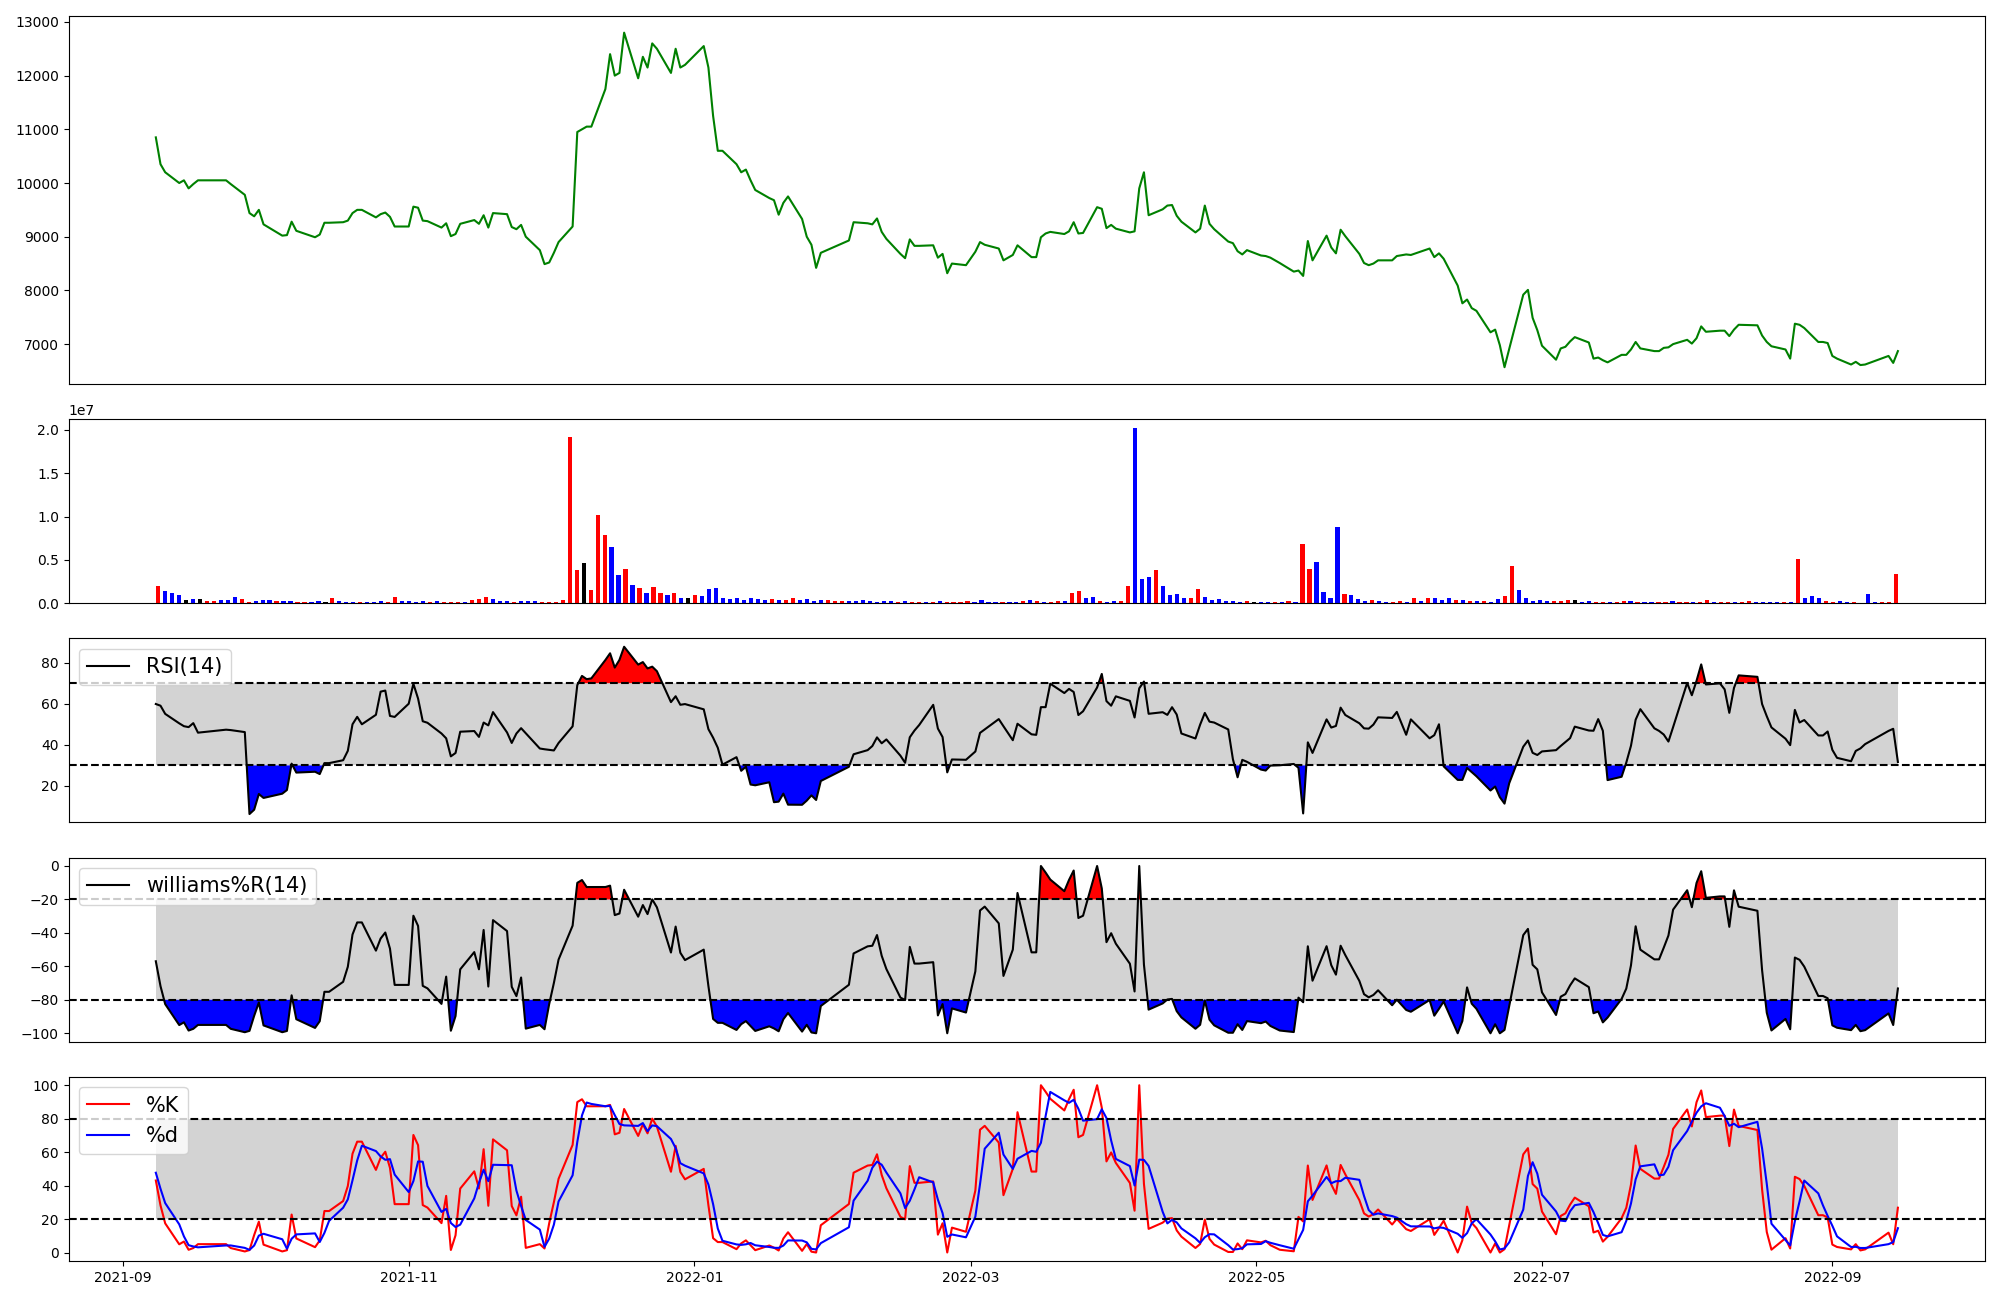Click the 2022-01 x-axis date label

coord(694,1277)
